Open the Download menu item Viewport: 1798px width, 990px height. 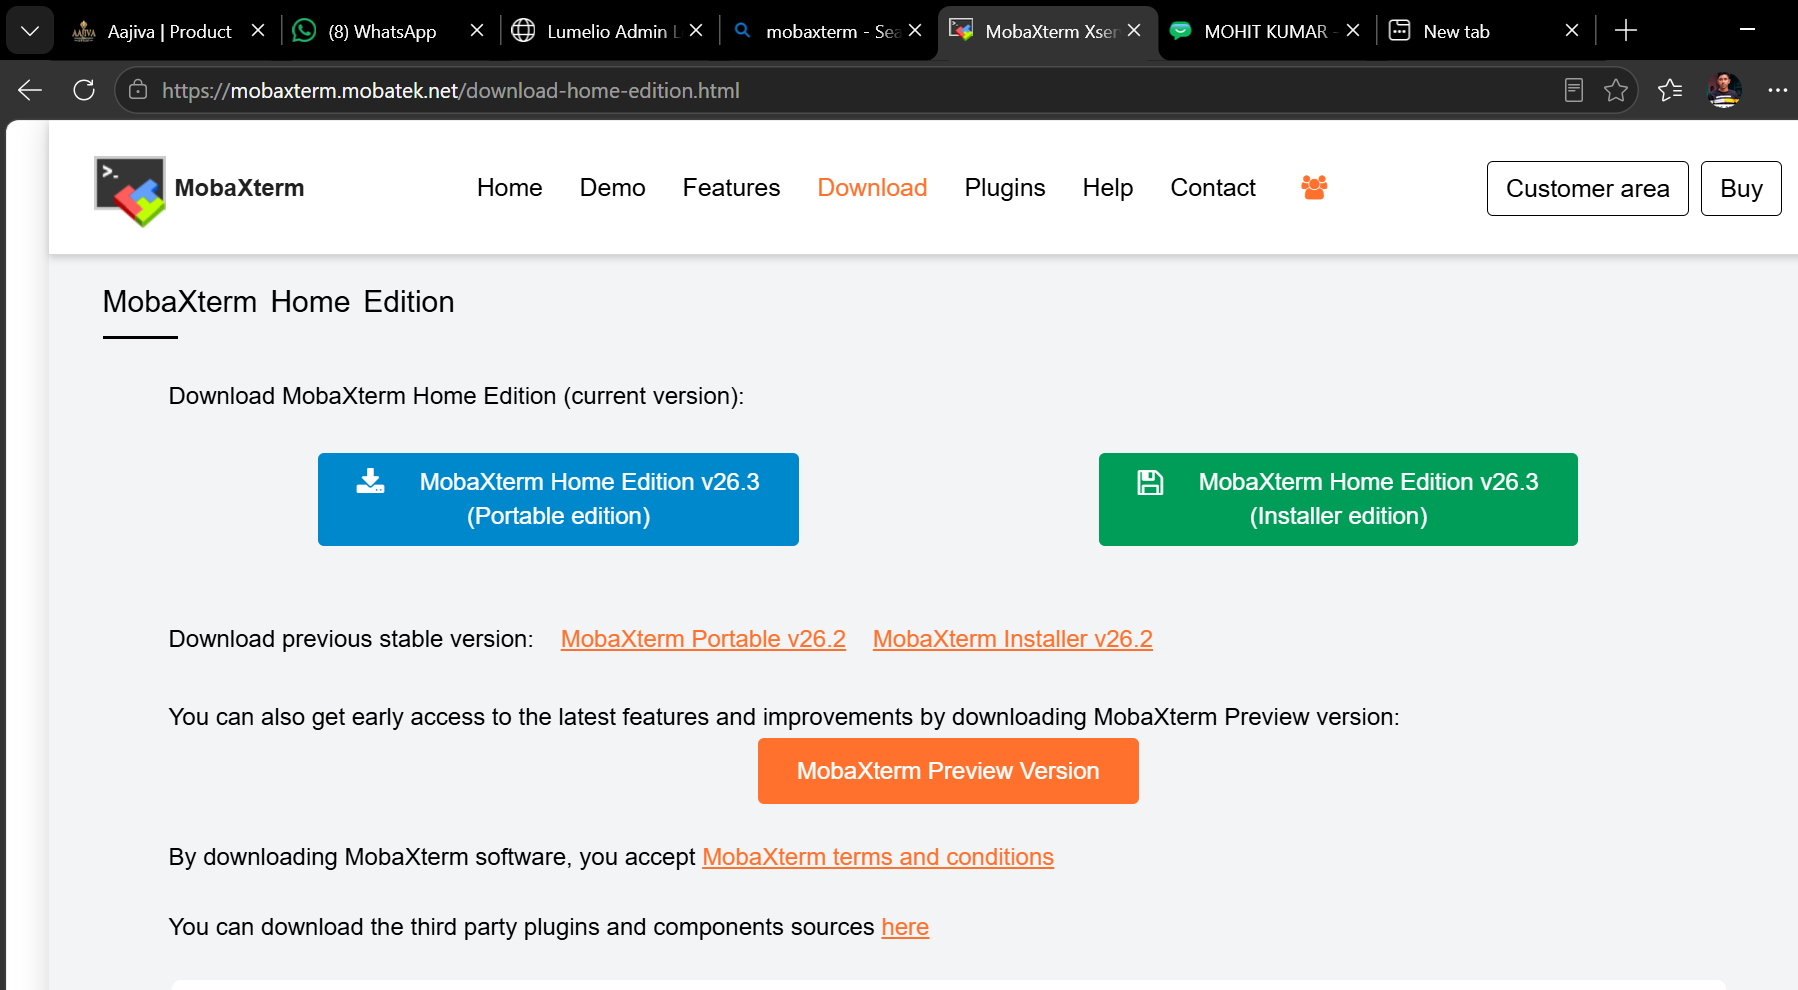click(872, 188)
